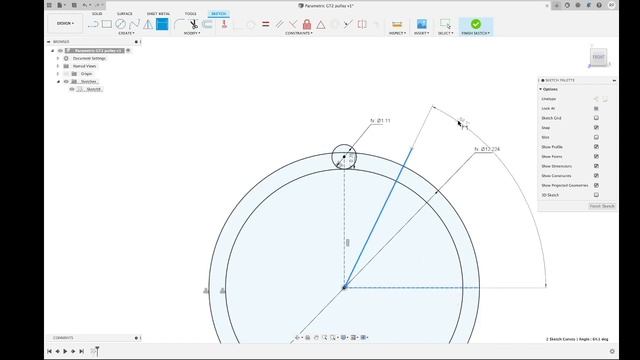Screen dimensions: 640x360
Task: Open the job status clock icon
Action: 578,5
